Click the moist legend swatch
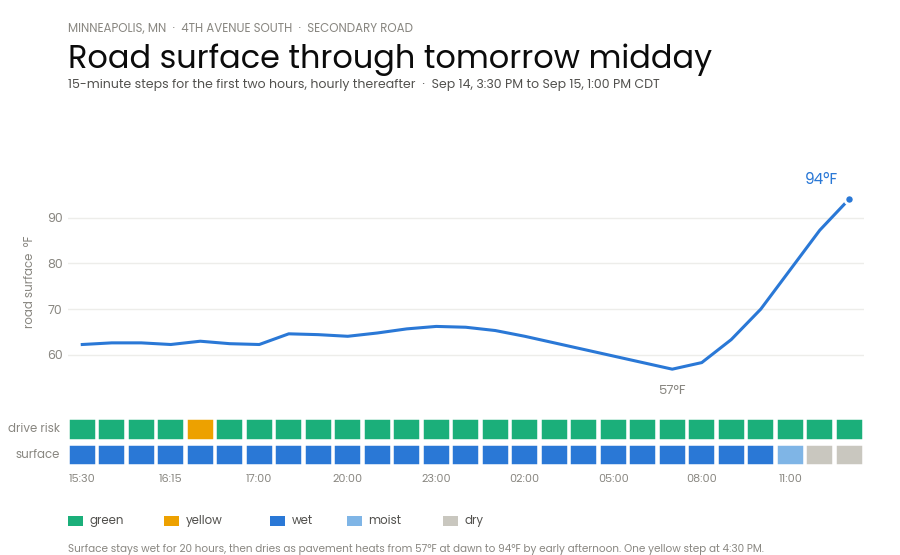This screenshot has height=555, width=900. (355, 521)
